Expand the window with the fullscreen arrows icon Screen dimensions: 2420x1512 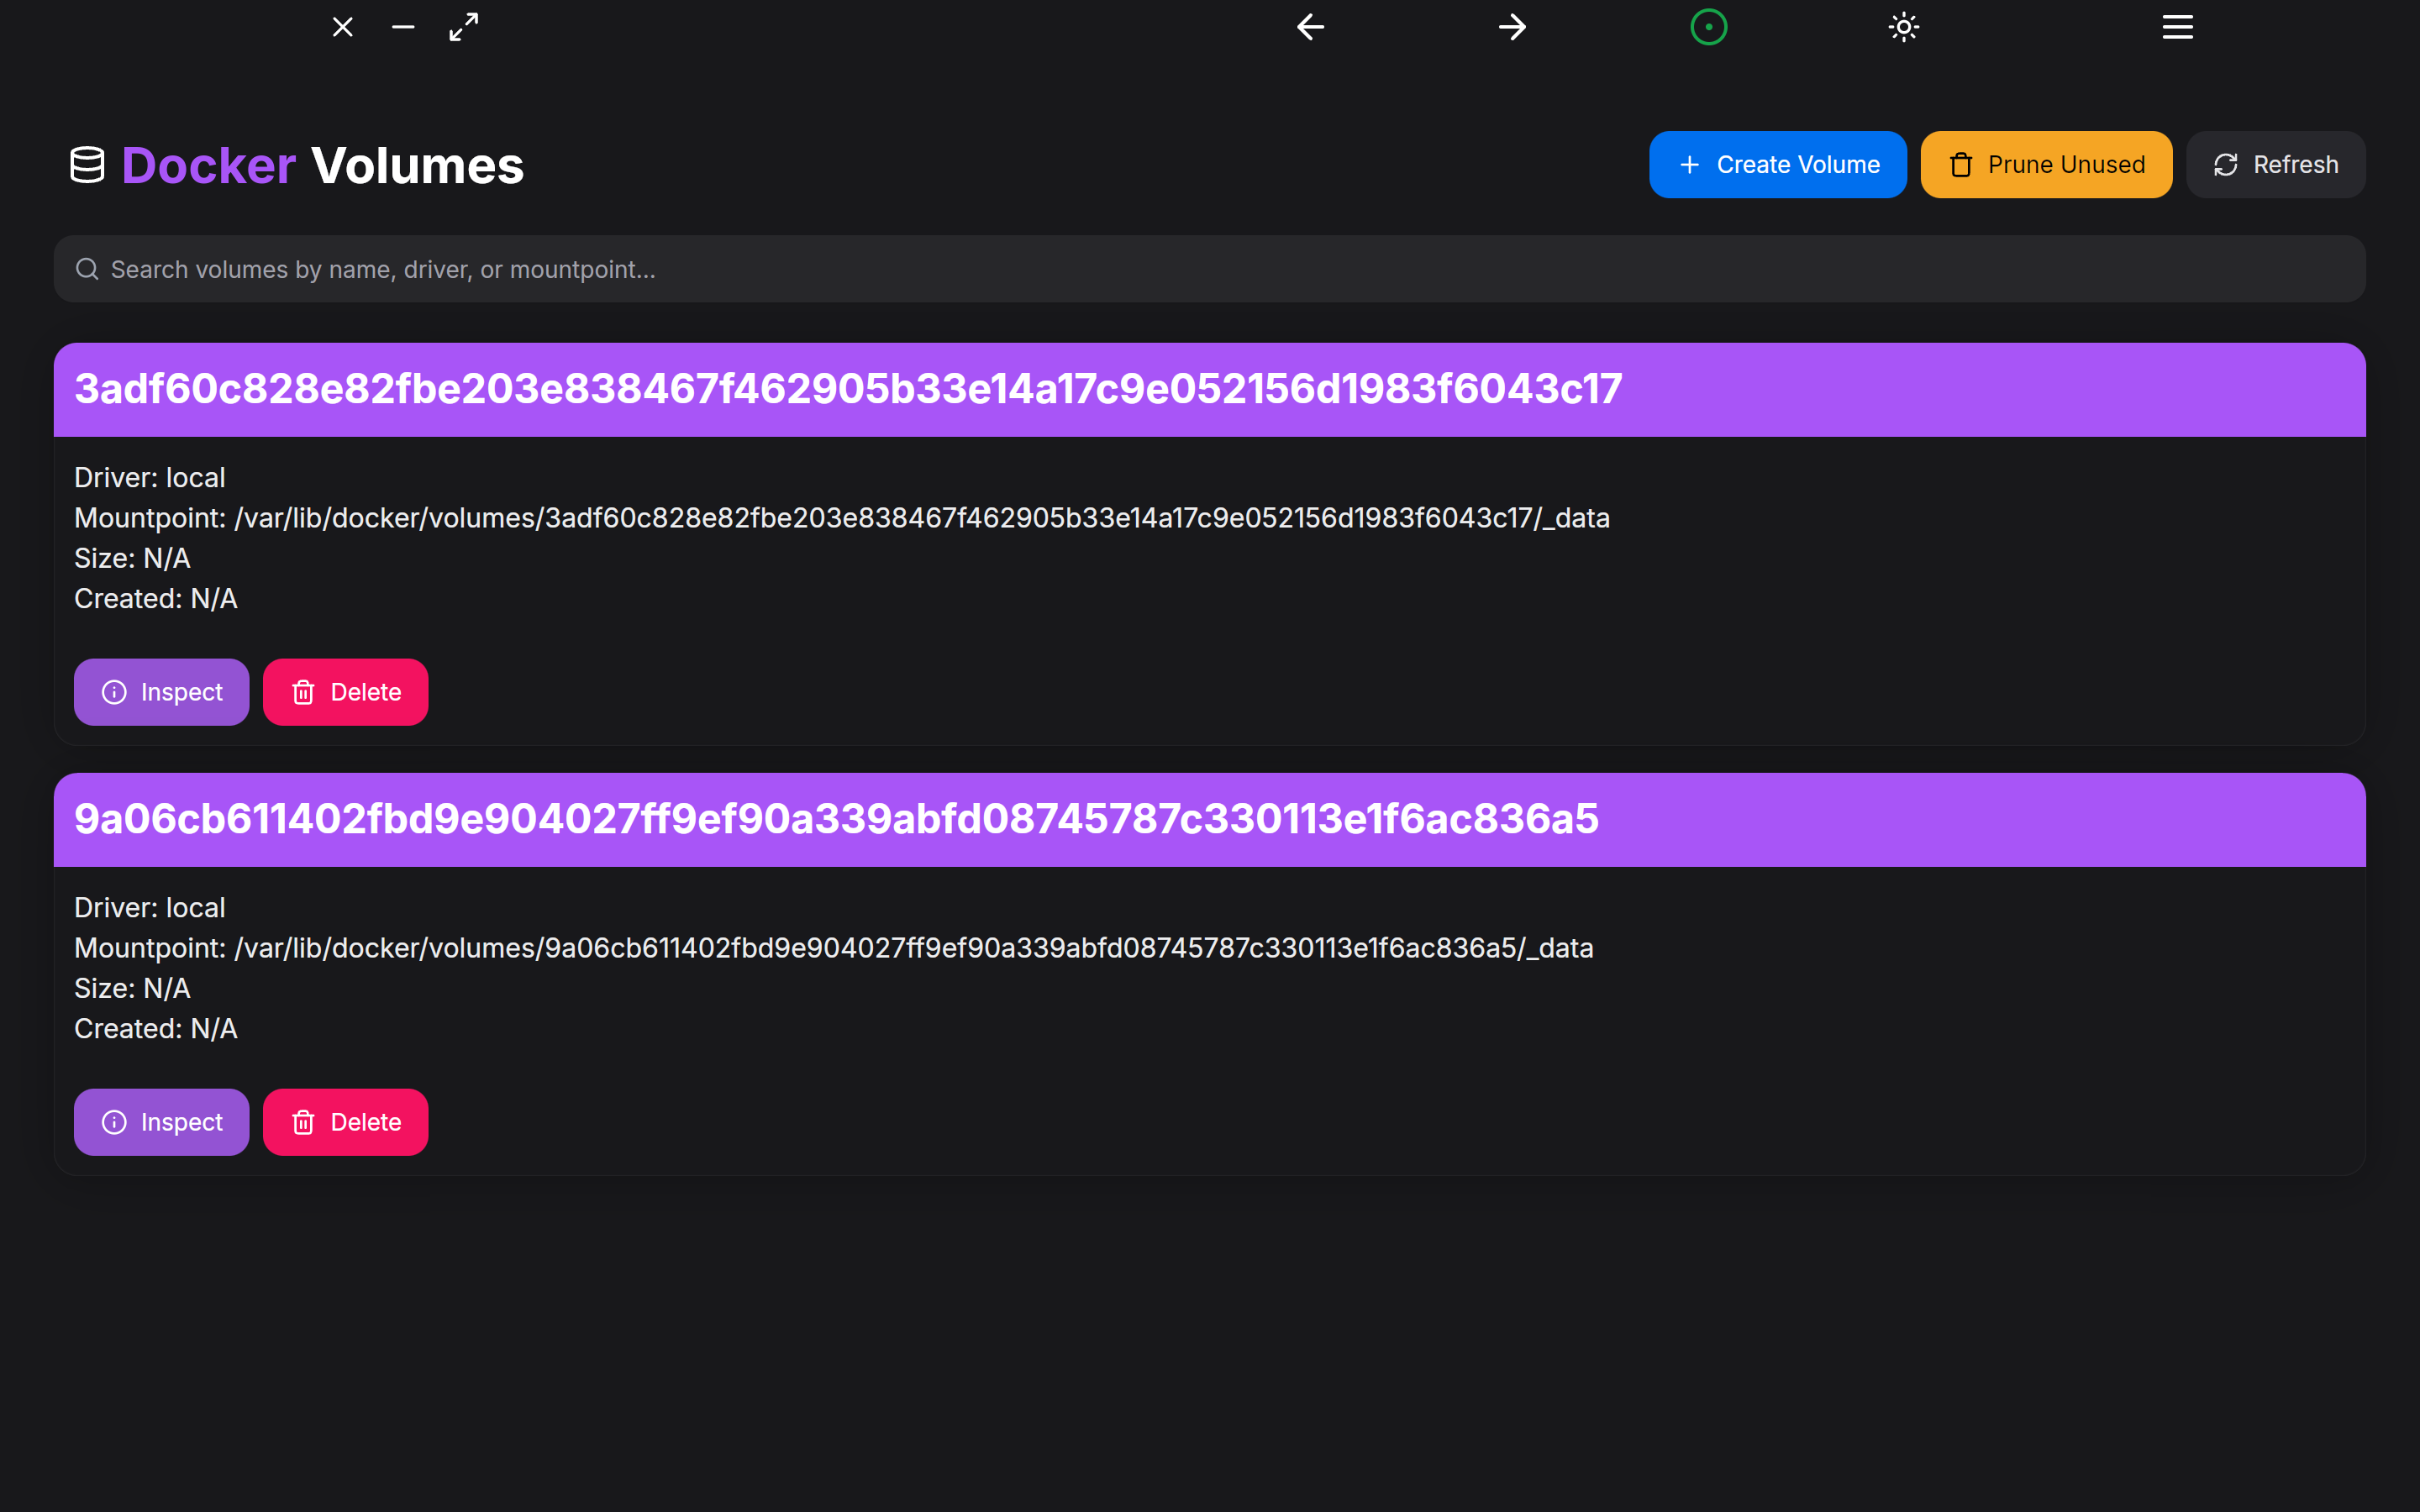(463, 27)
